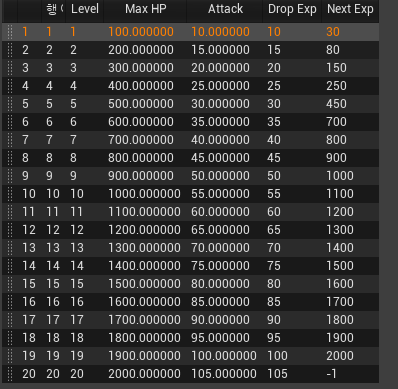
Task: Select the Max HP cell 2000.000000
Action: pyautogui.click(x=144, y=374)
